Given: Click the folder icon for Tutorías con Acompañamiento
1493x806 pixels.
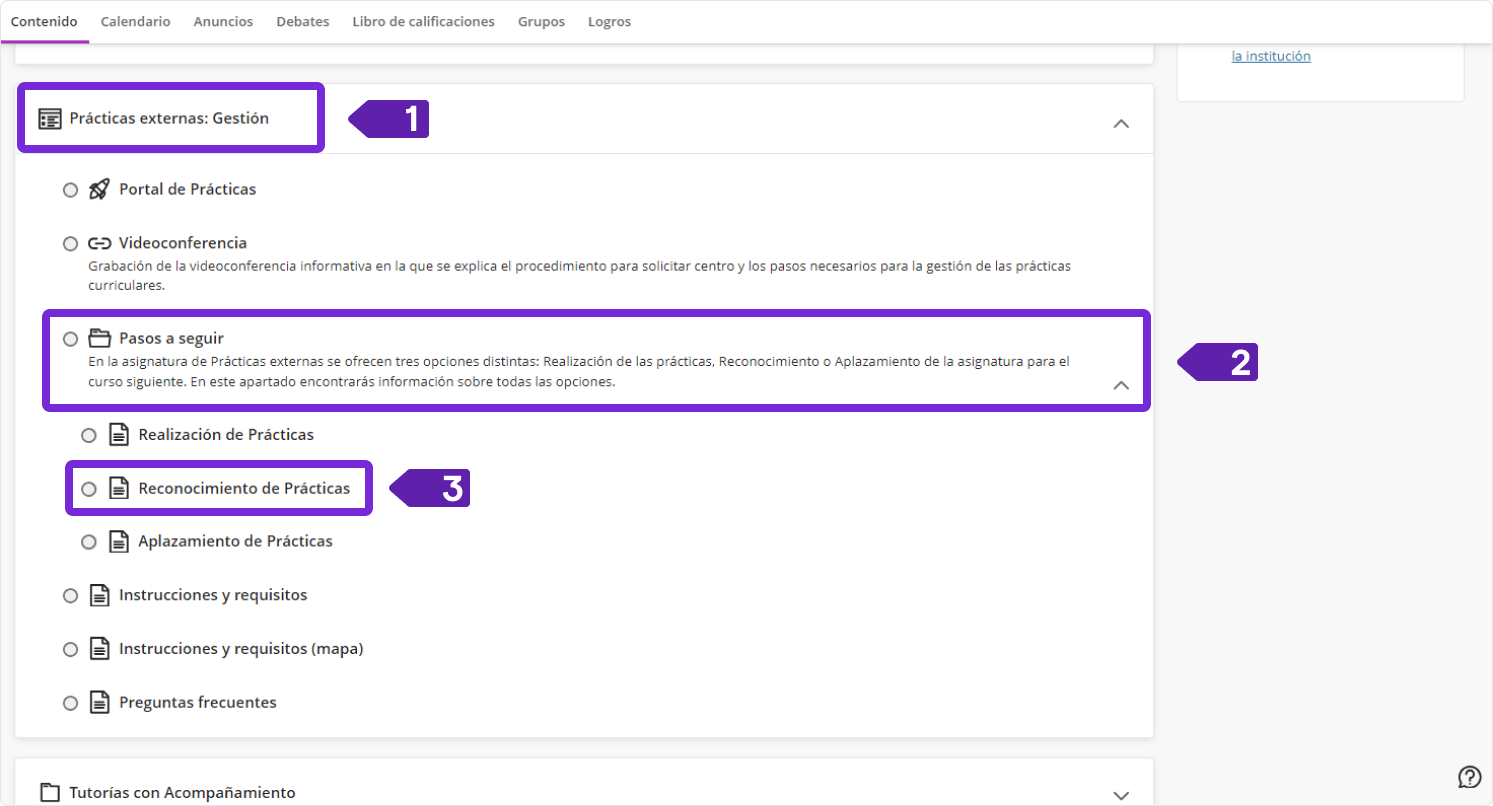Looking at the screenshot, I should [x=49, y=793].
